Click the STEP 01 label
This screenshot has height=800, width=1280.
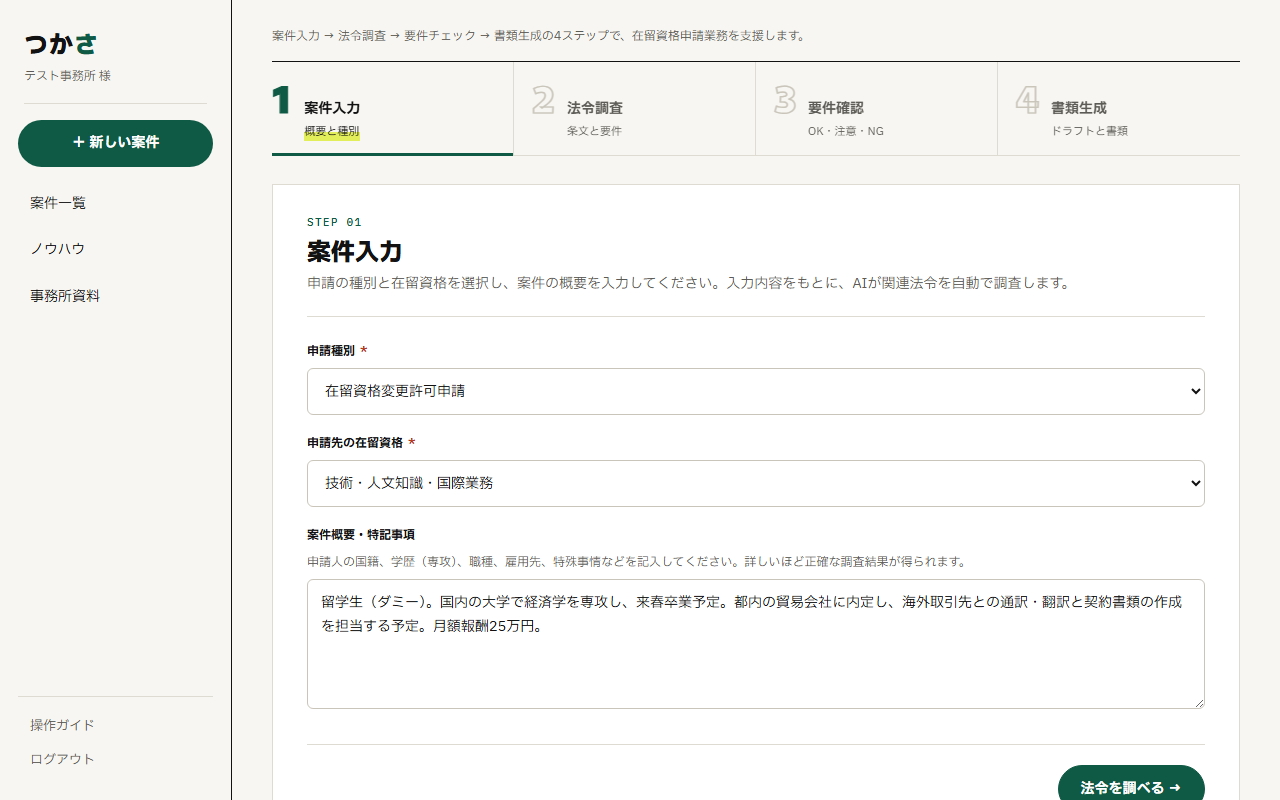[334, 222]
